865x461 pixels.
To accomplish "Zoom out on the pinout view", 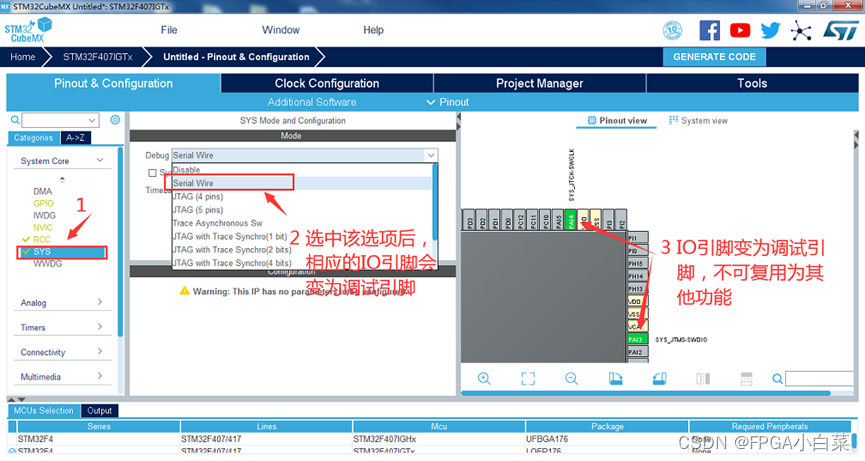I will pos(572,378).
